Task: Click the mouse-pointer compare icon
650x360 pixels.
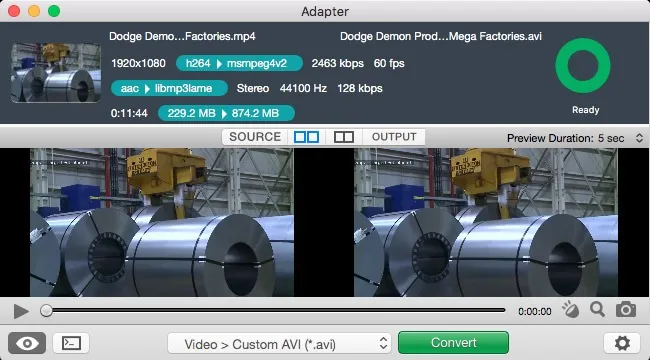Action: 570,309
